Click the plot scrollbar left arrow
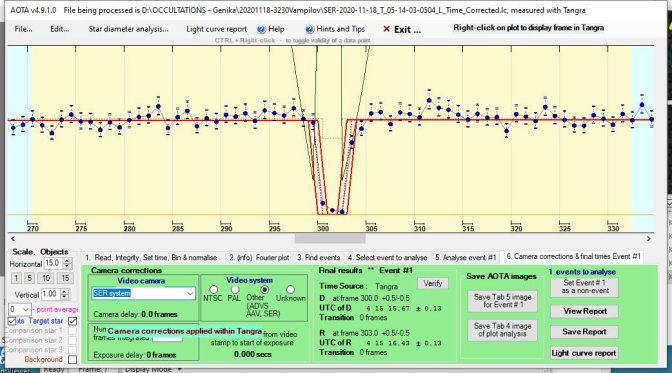This screenshot has width=672, height=373. (13, 238)
